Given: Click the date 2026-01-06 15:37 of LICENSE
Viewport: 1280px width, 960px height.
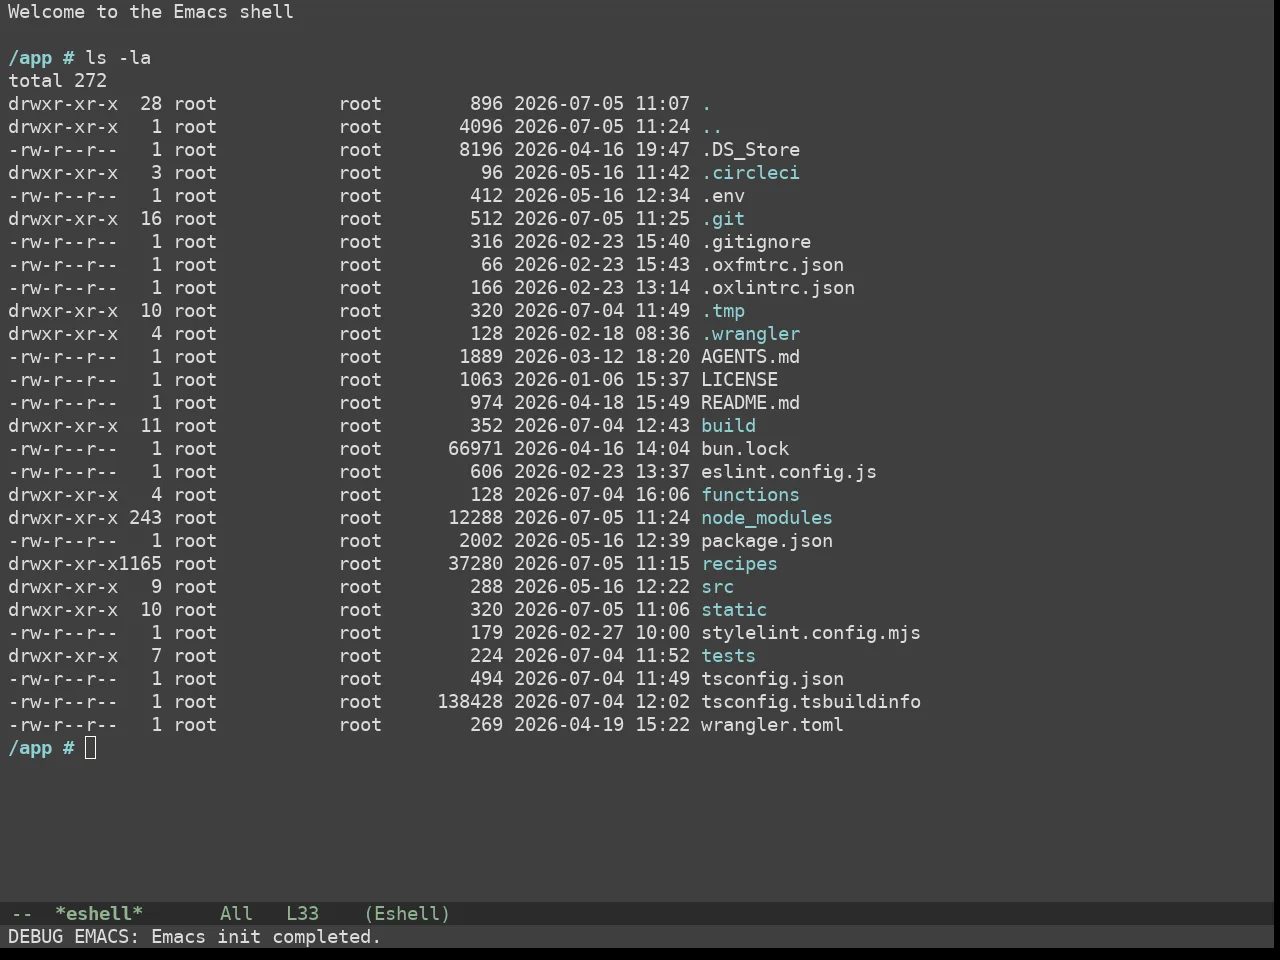Looking at the screenshot, I should pos(602,380).
